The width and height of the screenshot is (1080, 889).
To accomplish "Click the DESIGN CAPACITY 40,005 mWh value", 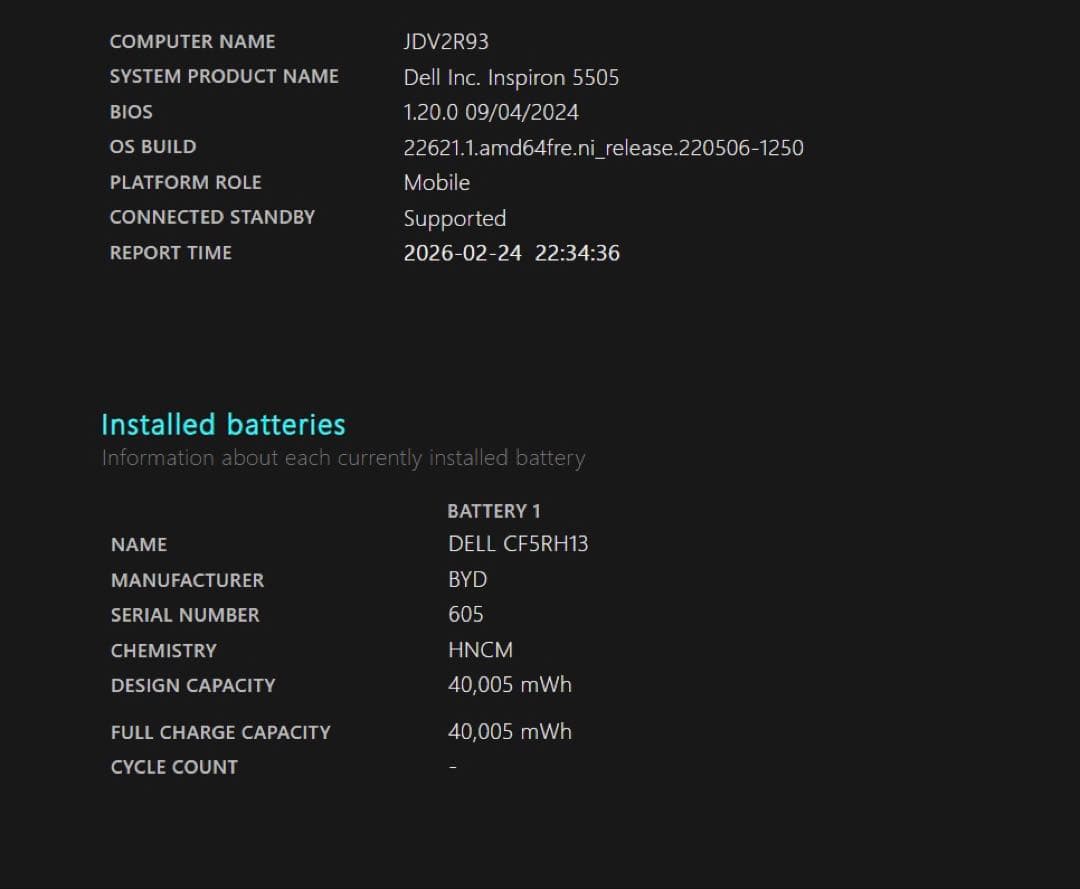I will (509, 685).
